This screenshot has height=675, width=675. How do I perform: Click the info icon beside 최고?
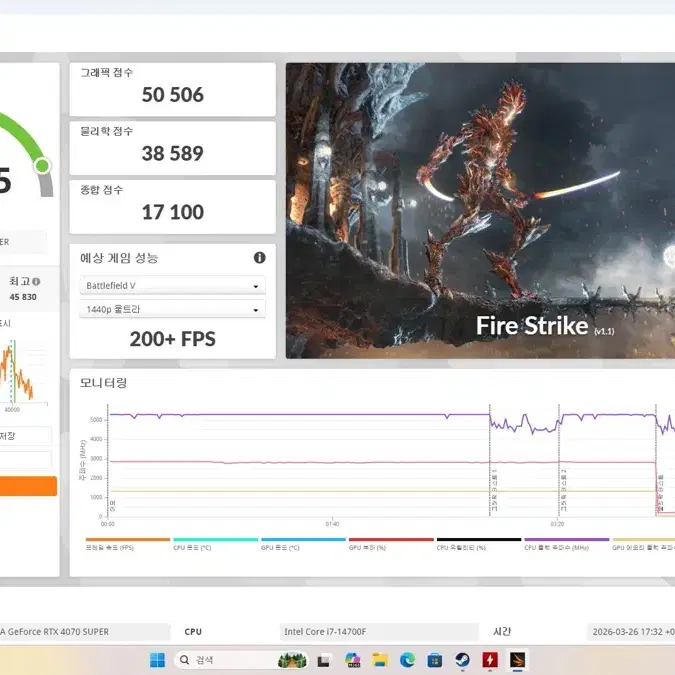[x=36, y=282]
